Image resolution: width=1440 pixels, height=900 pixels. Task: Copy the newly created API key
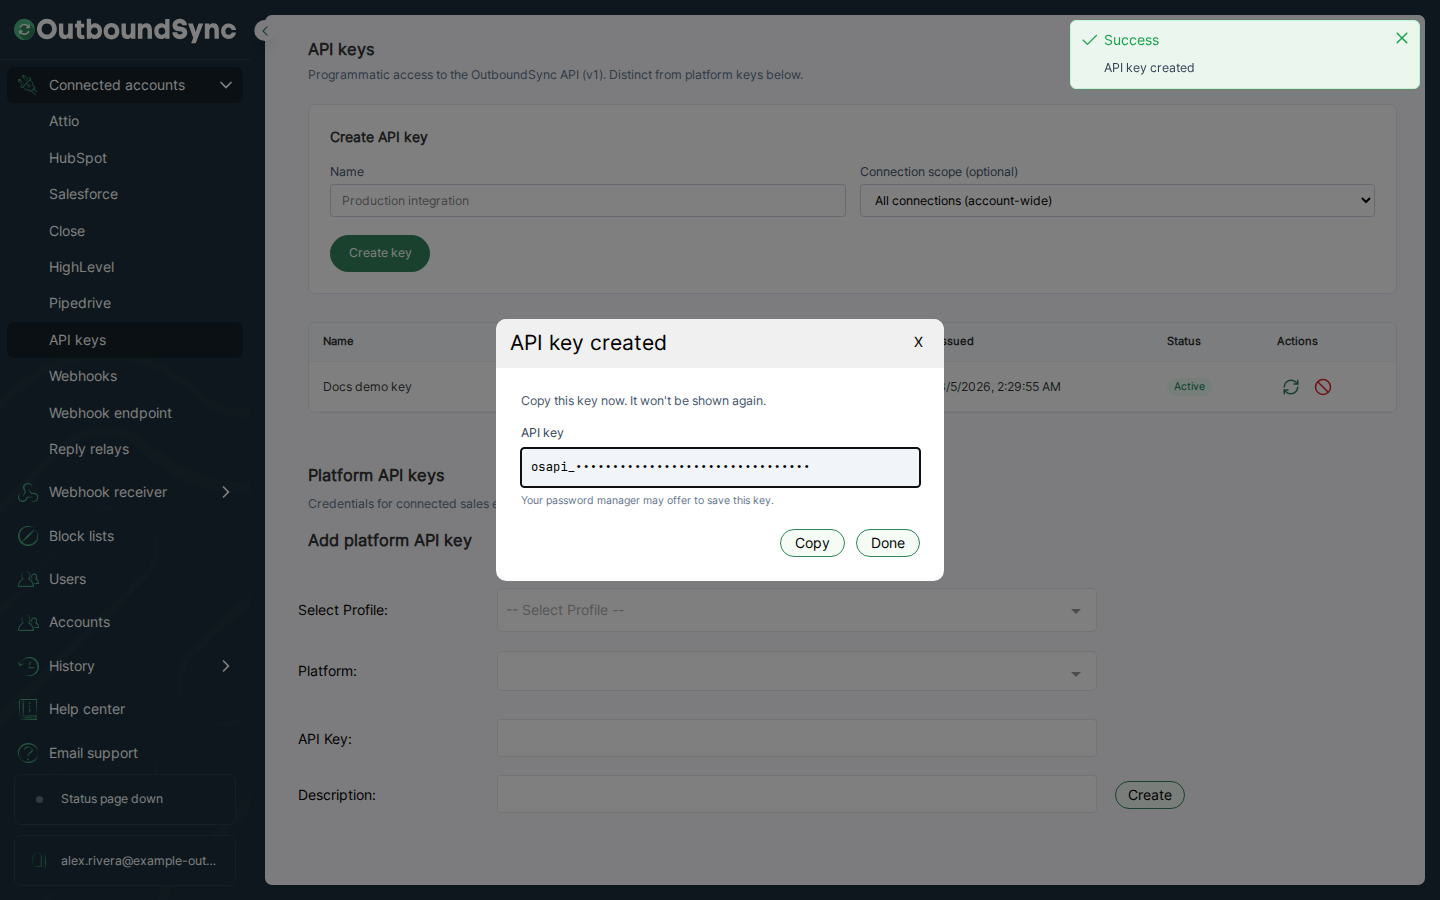(x=812, y=543)
